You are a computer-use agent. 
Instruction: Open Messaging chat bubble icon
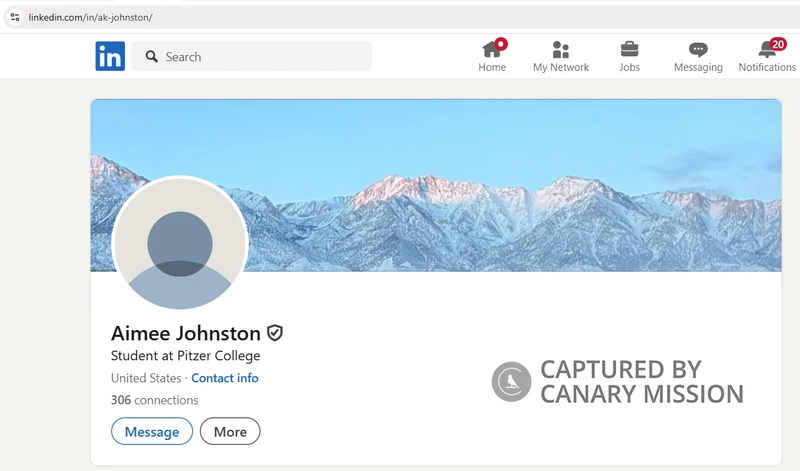pos(698,50)
